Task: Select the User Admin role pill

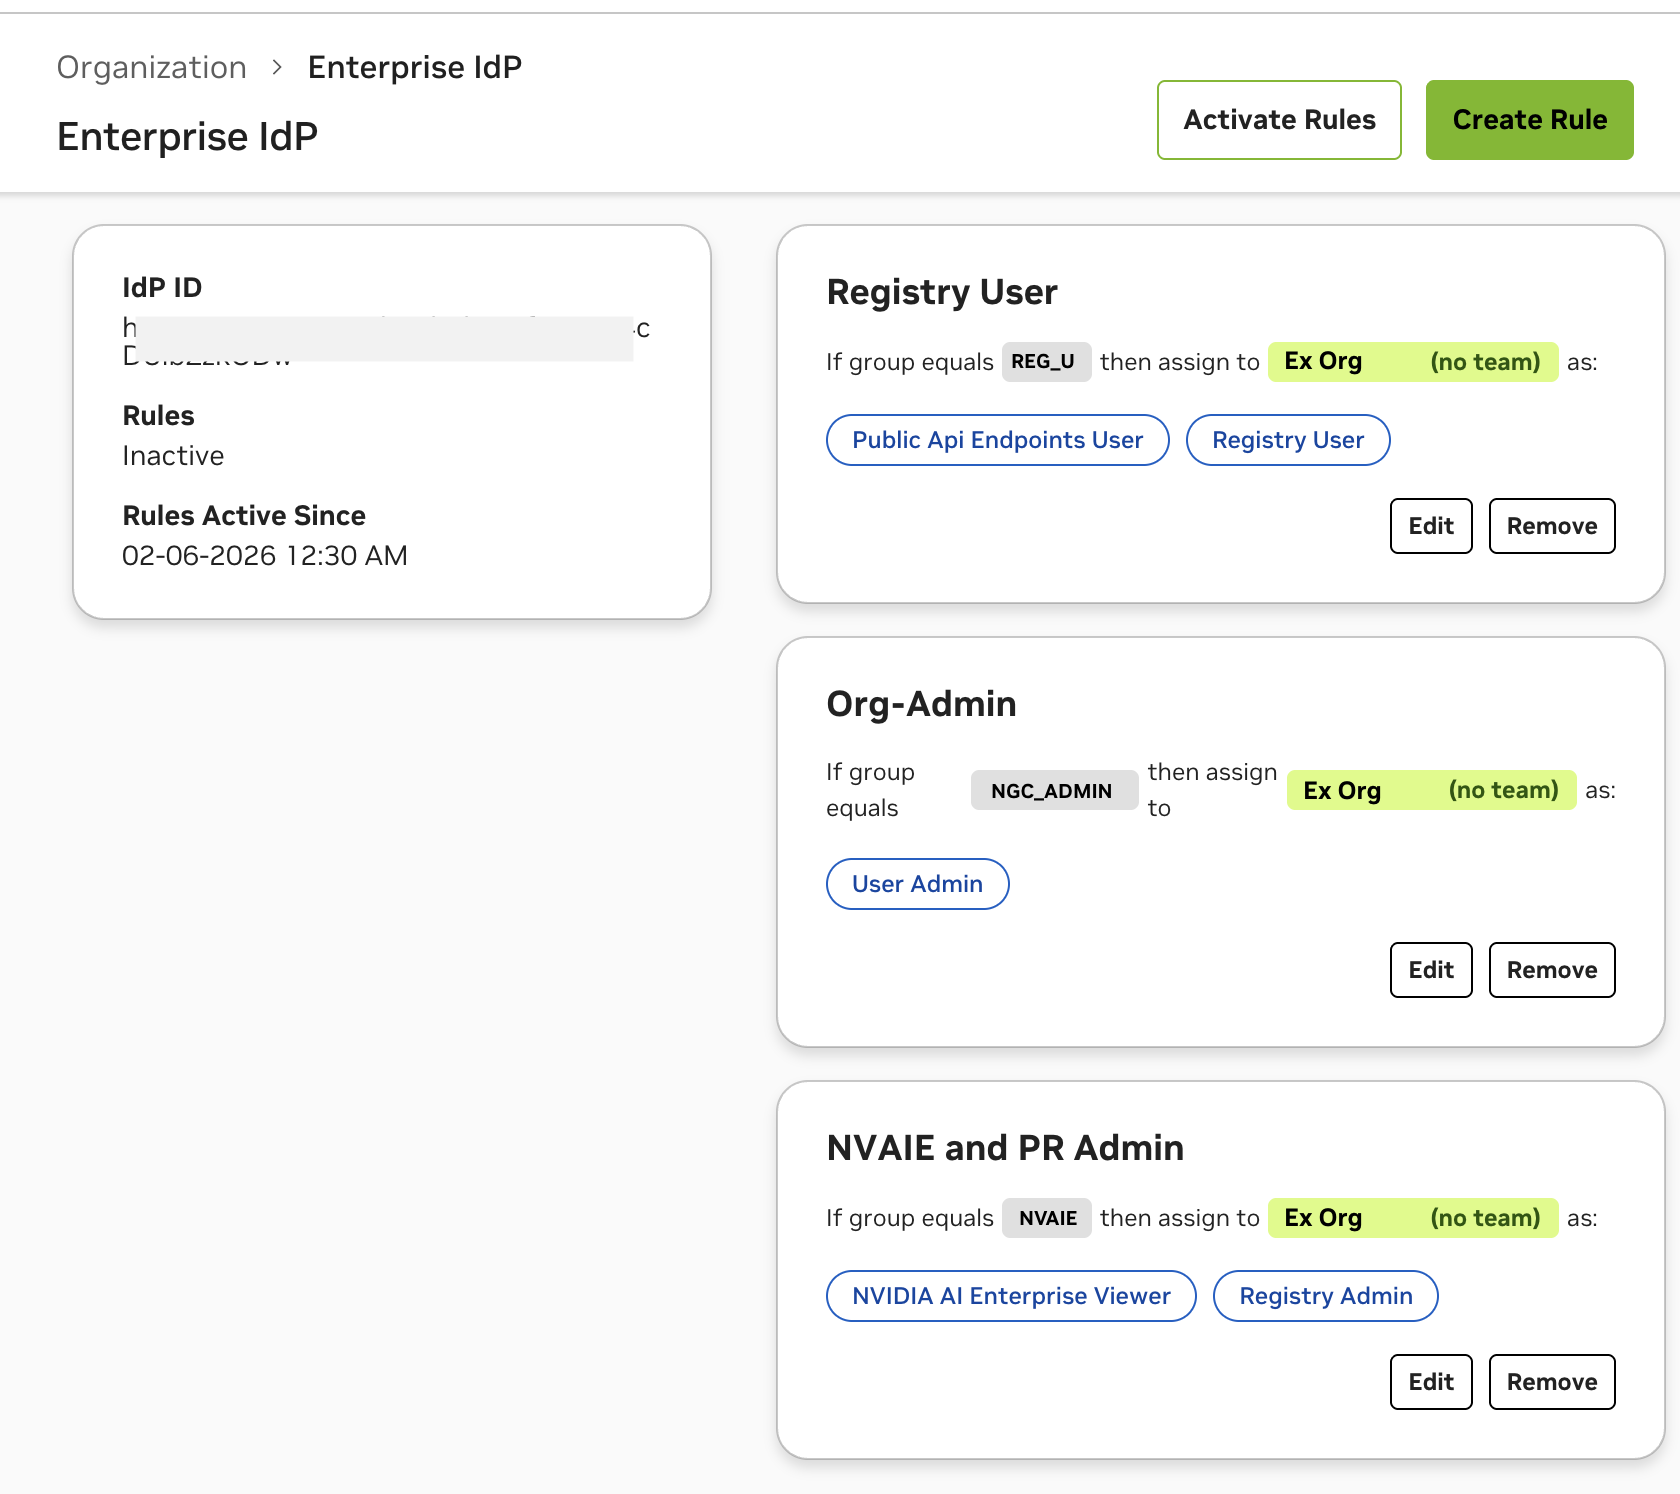Action: [x=917, y=883]
